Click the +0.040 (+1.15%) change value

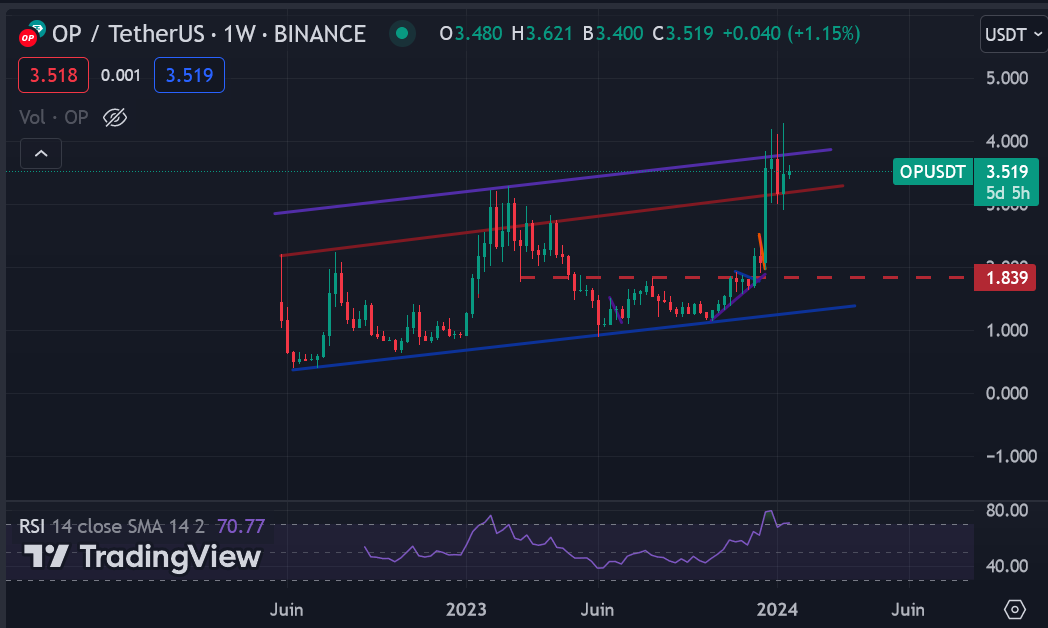click(x=791, y=33)
